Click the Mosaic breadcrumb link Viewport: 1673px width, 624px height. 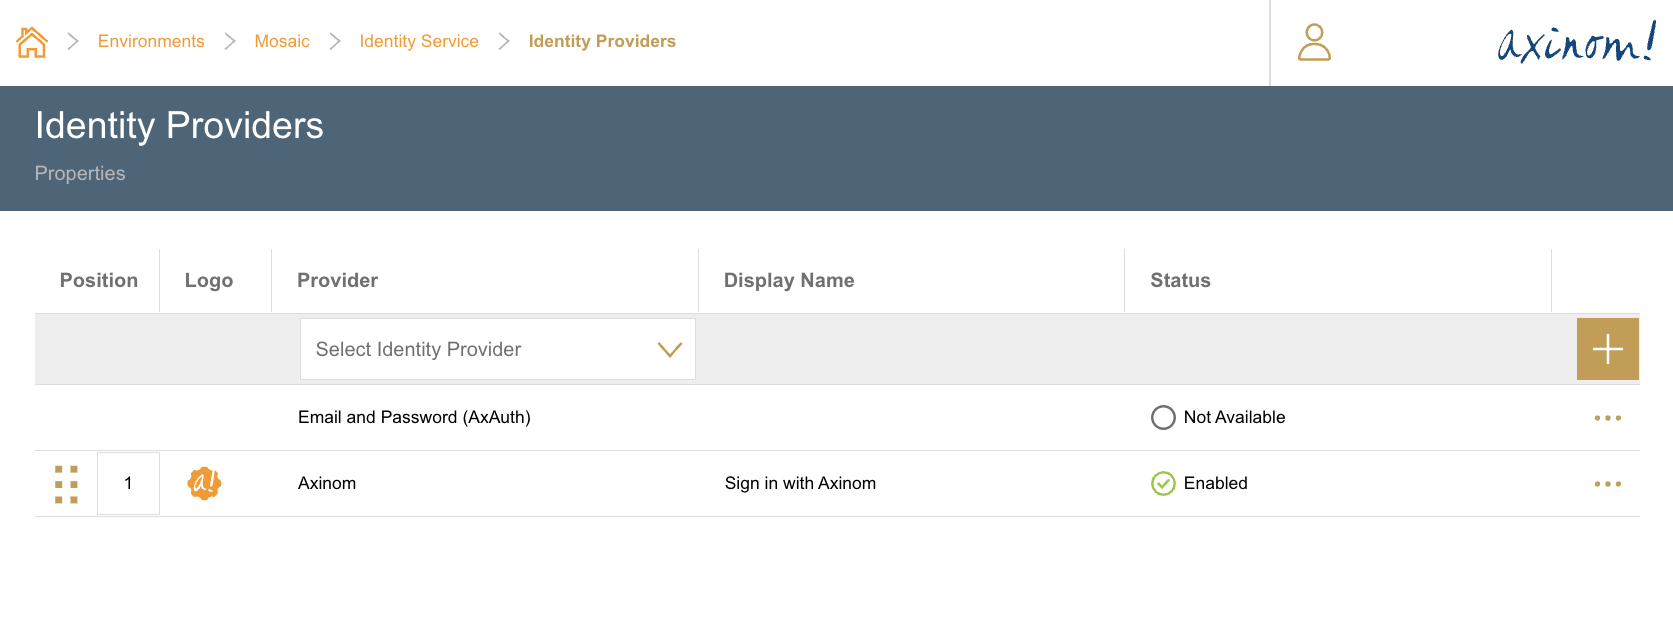tap(281, 41)
